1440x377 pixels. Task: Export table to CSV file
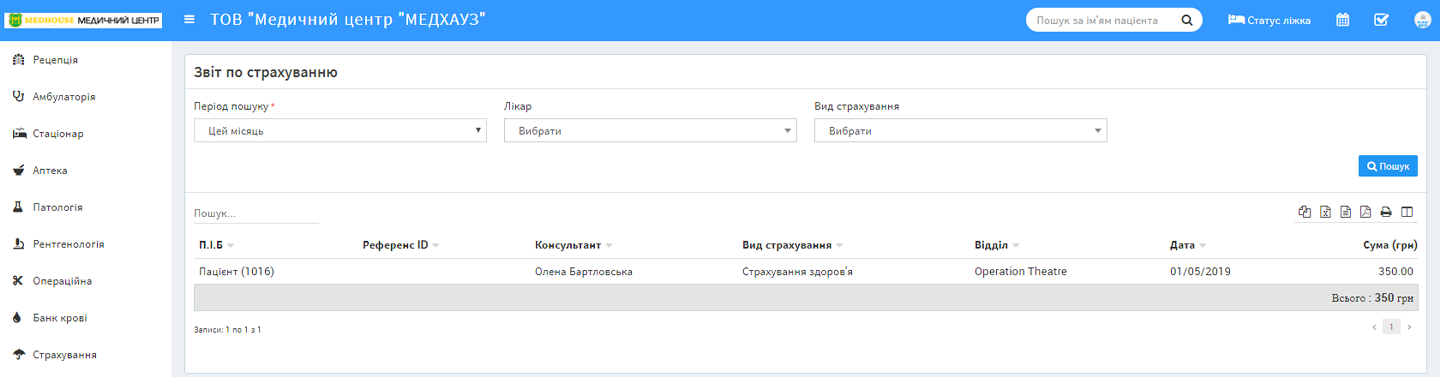pyautogui.click(x=1346, y=212)
